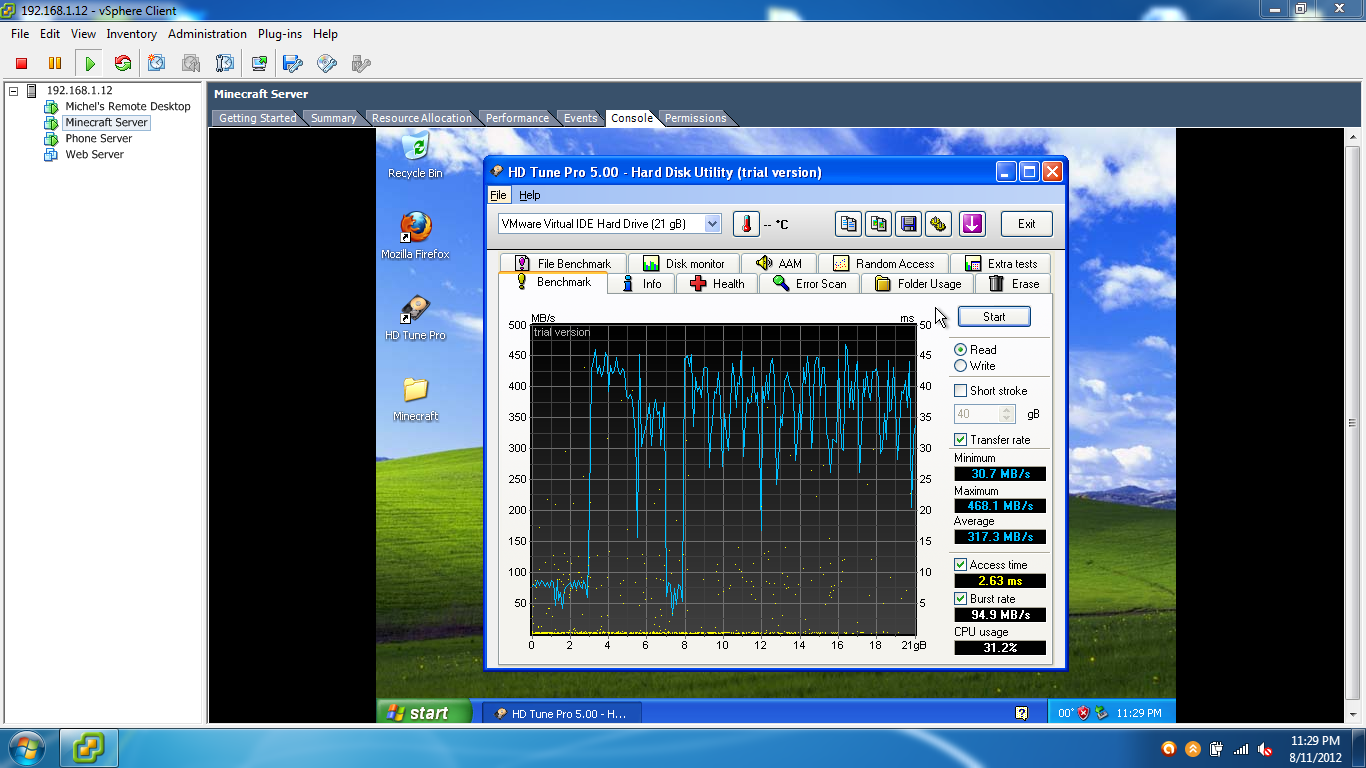Collapse the 192.168.1.12 host tree node

pos(14,91)
